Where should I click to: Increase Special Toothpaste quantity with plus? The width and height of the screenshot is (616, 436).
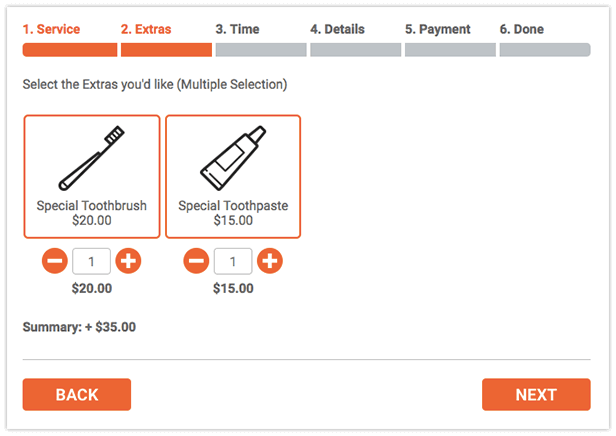[x=270, y=262]
